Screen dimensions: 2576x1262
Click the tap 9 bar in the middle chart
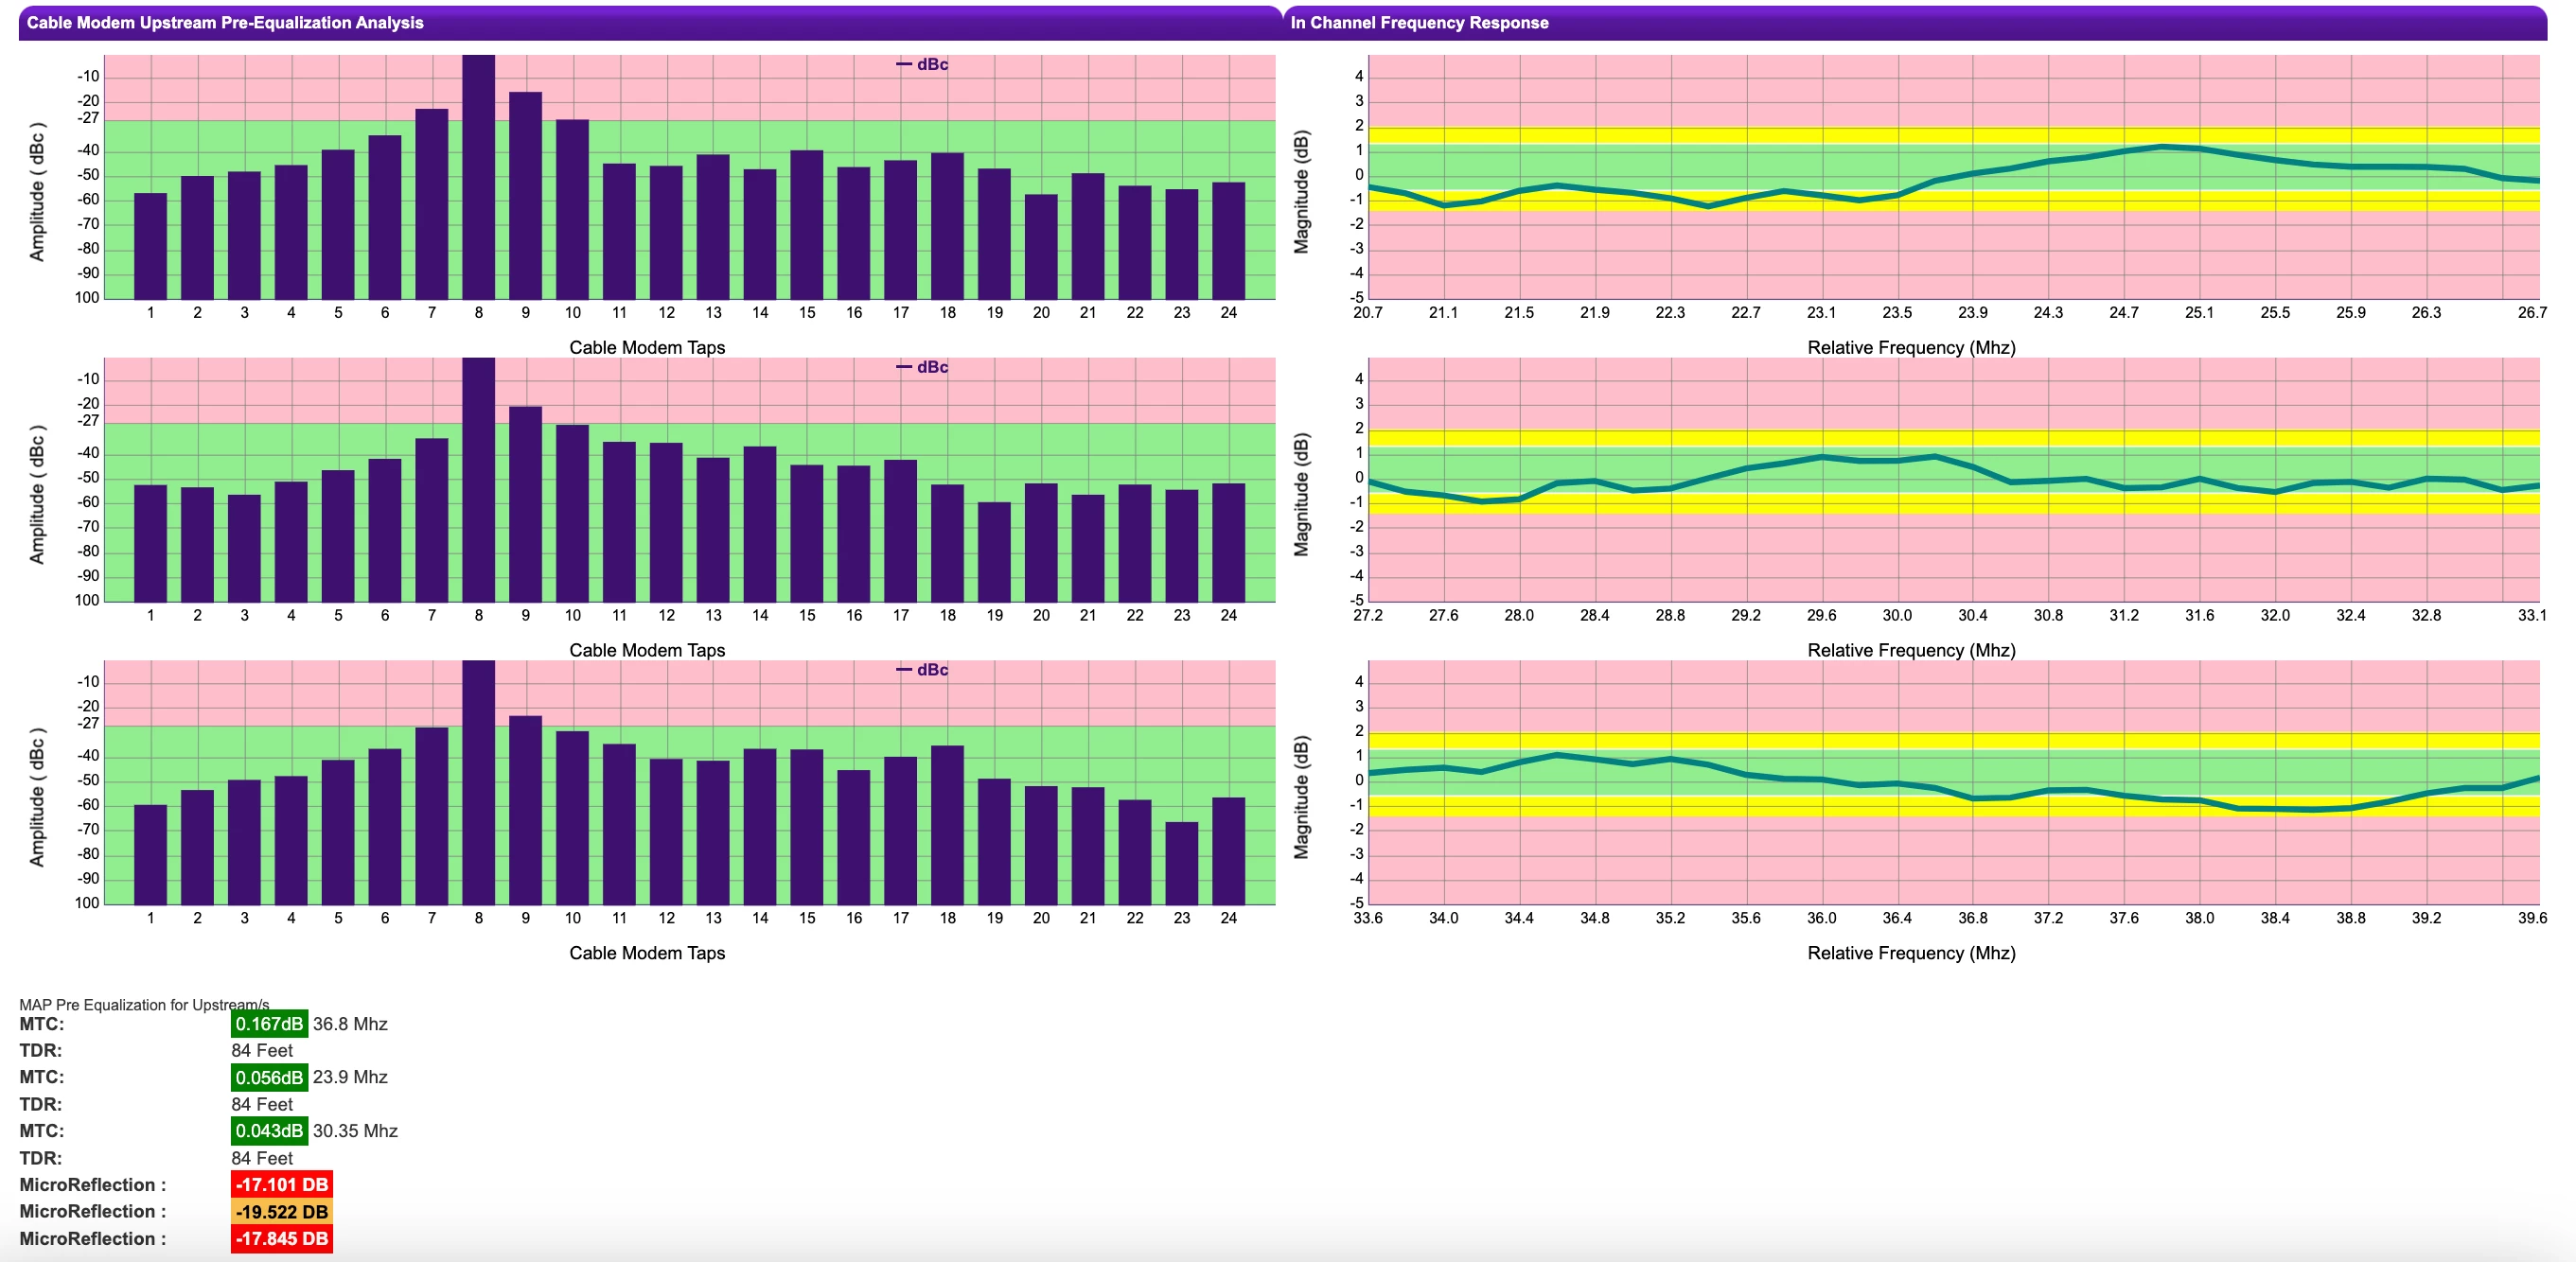[x=525, y=505]
